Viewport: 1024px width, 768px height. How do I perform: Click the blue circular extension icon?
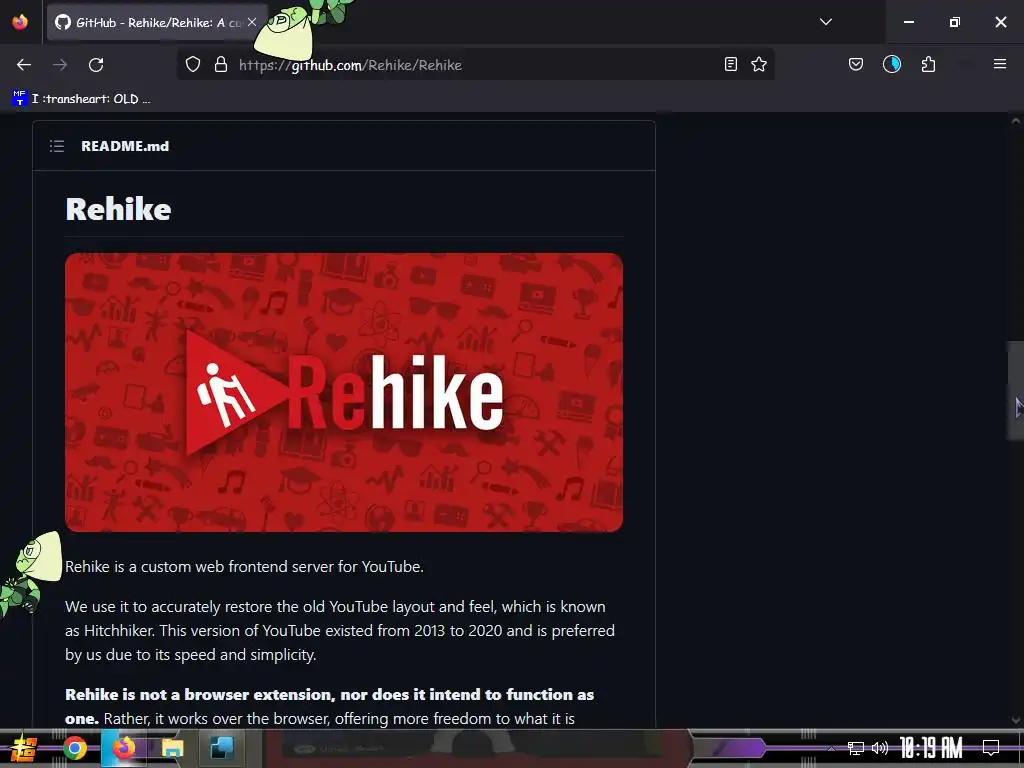[x=892, y=64]
